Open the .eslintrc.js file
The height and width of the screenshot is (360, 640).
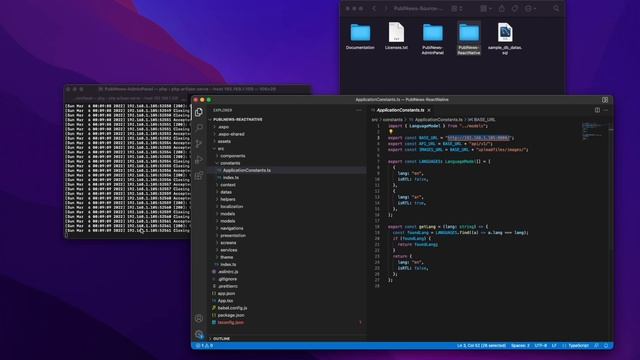(x=228, y=272)
